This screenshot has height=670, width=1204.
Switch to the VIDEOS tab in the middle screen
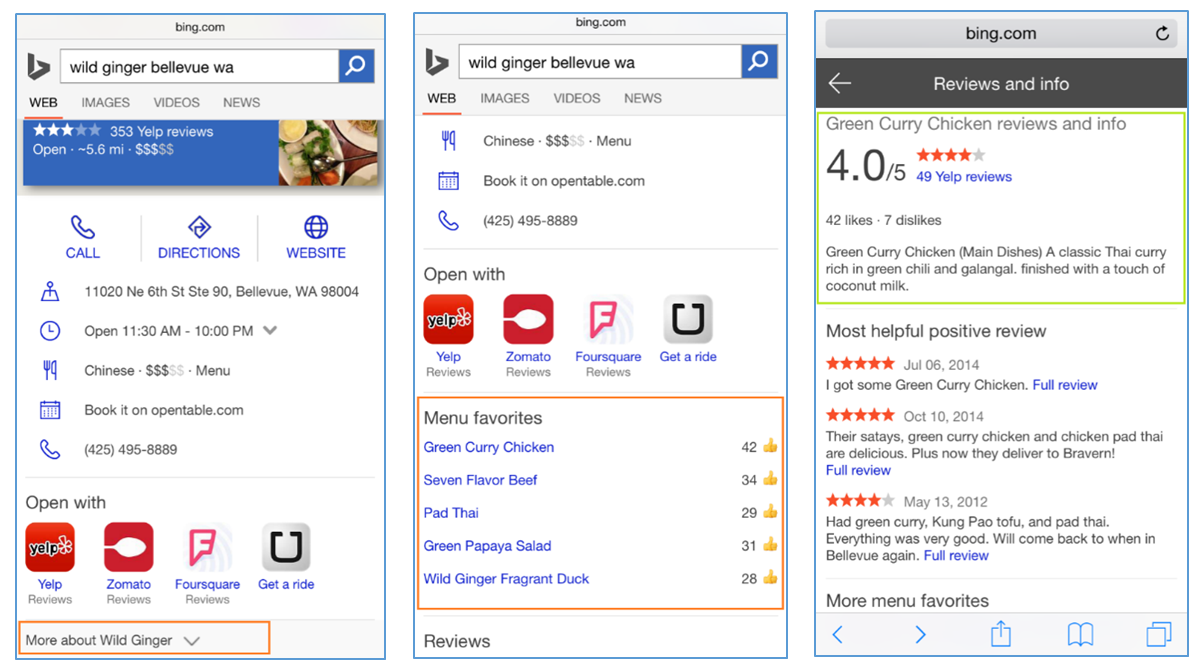(x=577, y=98)
